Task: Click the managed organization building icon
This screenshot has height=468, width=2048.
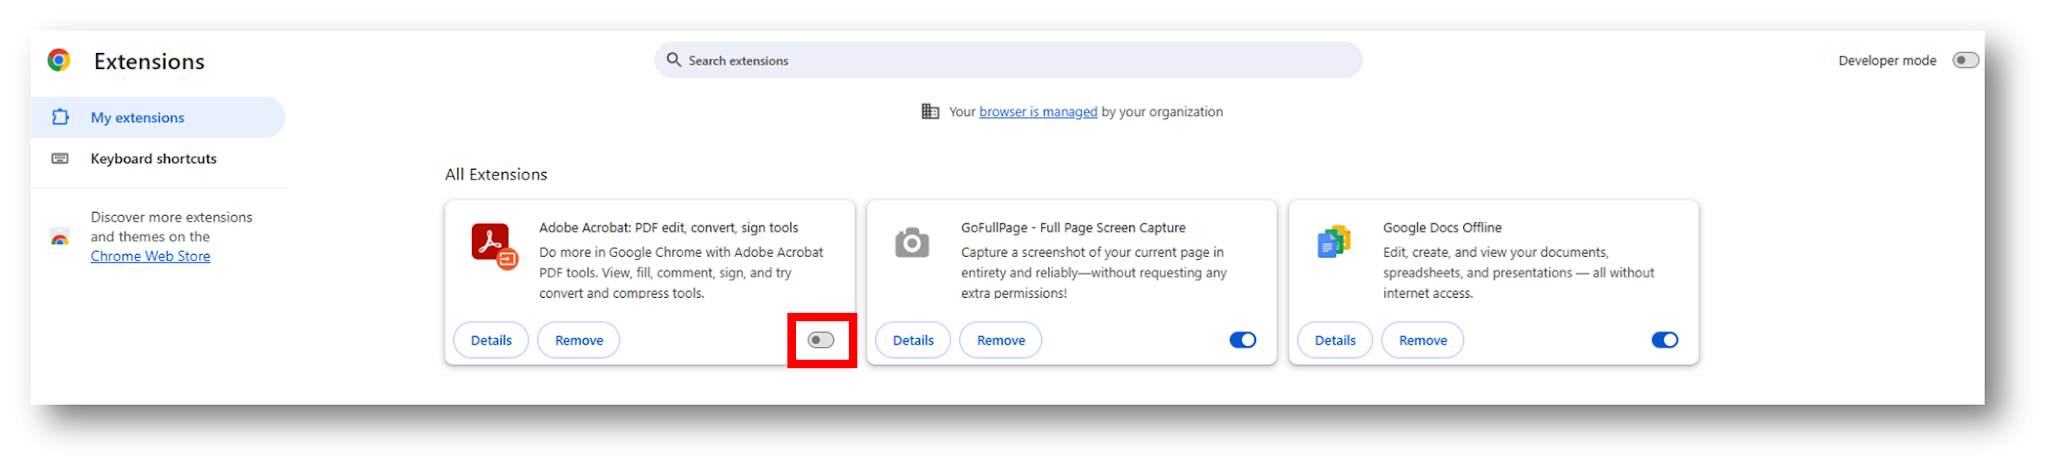Action: coord(930,111)
